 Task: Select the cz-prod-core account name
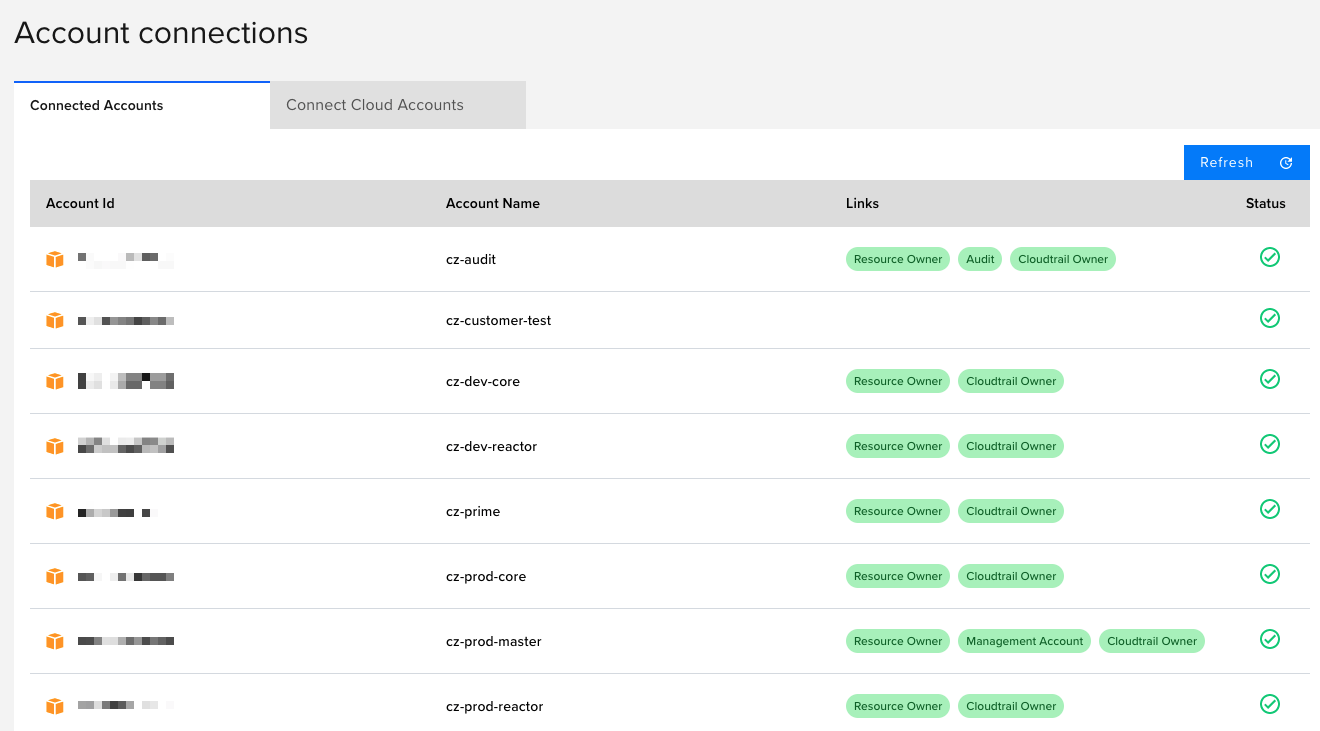point(486,577)
